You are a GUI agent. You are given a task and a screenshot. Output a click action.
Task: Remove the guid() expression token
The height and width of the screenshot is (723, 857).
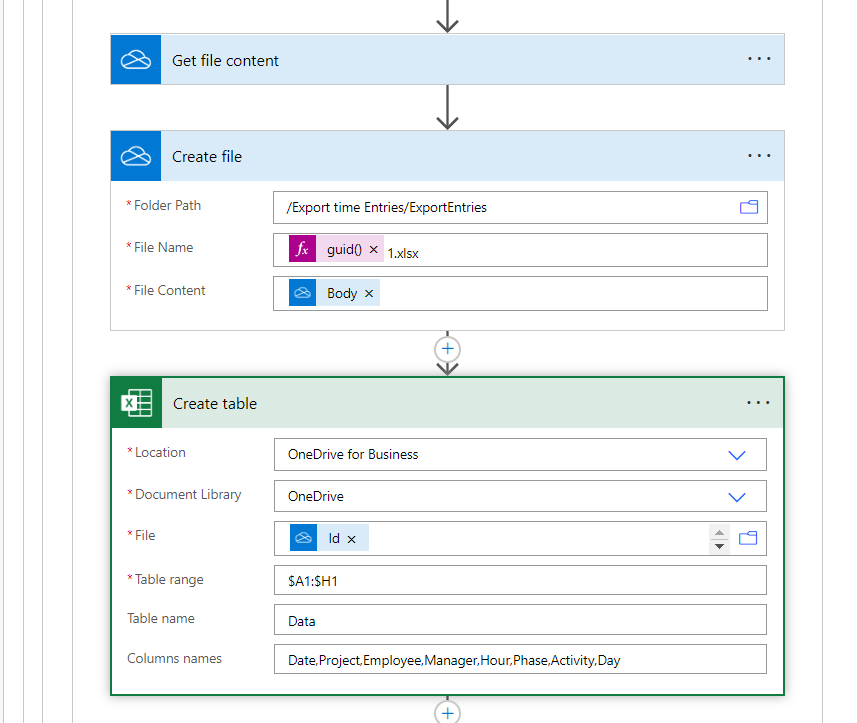coord(374,250)
